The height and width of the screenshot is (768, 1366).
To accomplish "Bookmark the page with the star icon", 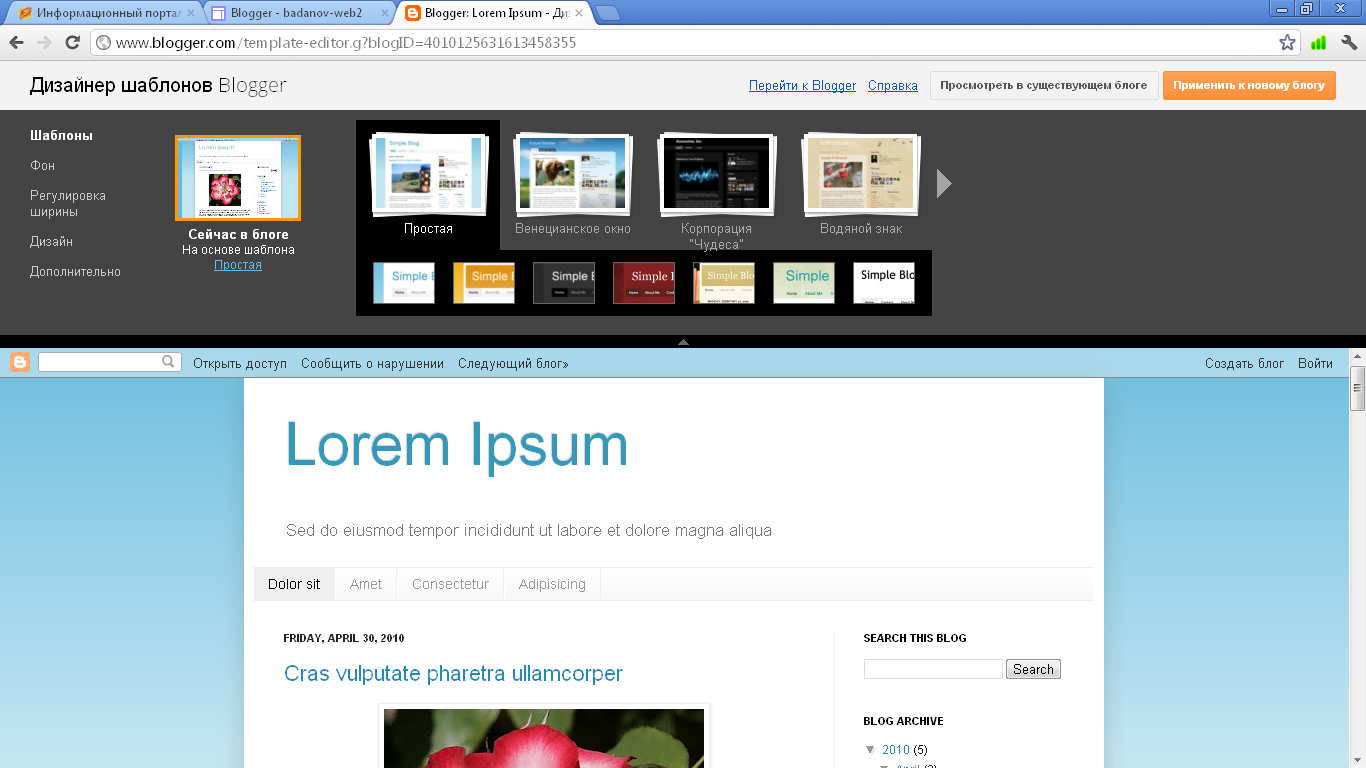I will pyautogui.click(x=1287, y=43).
